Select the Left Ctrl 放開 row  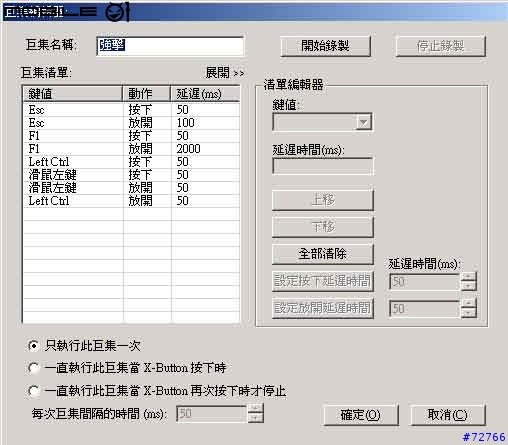tap(131, 201)
